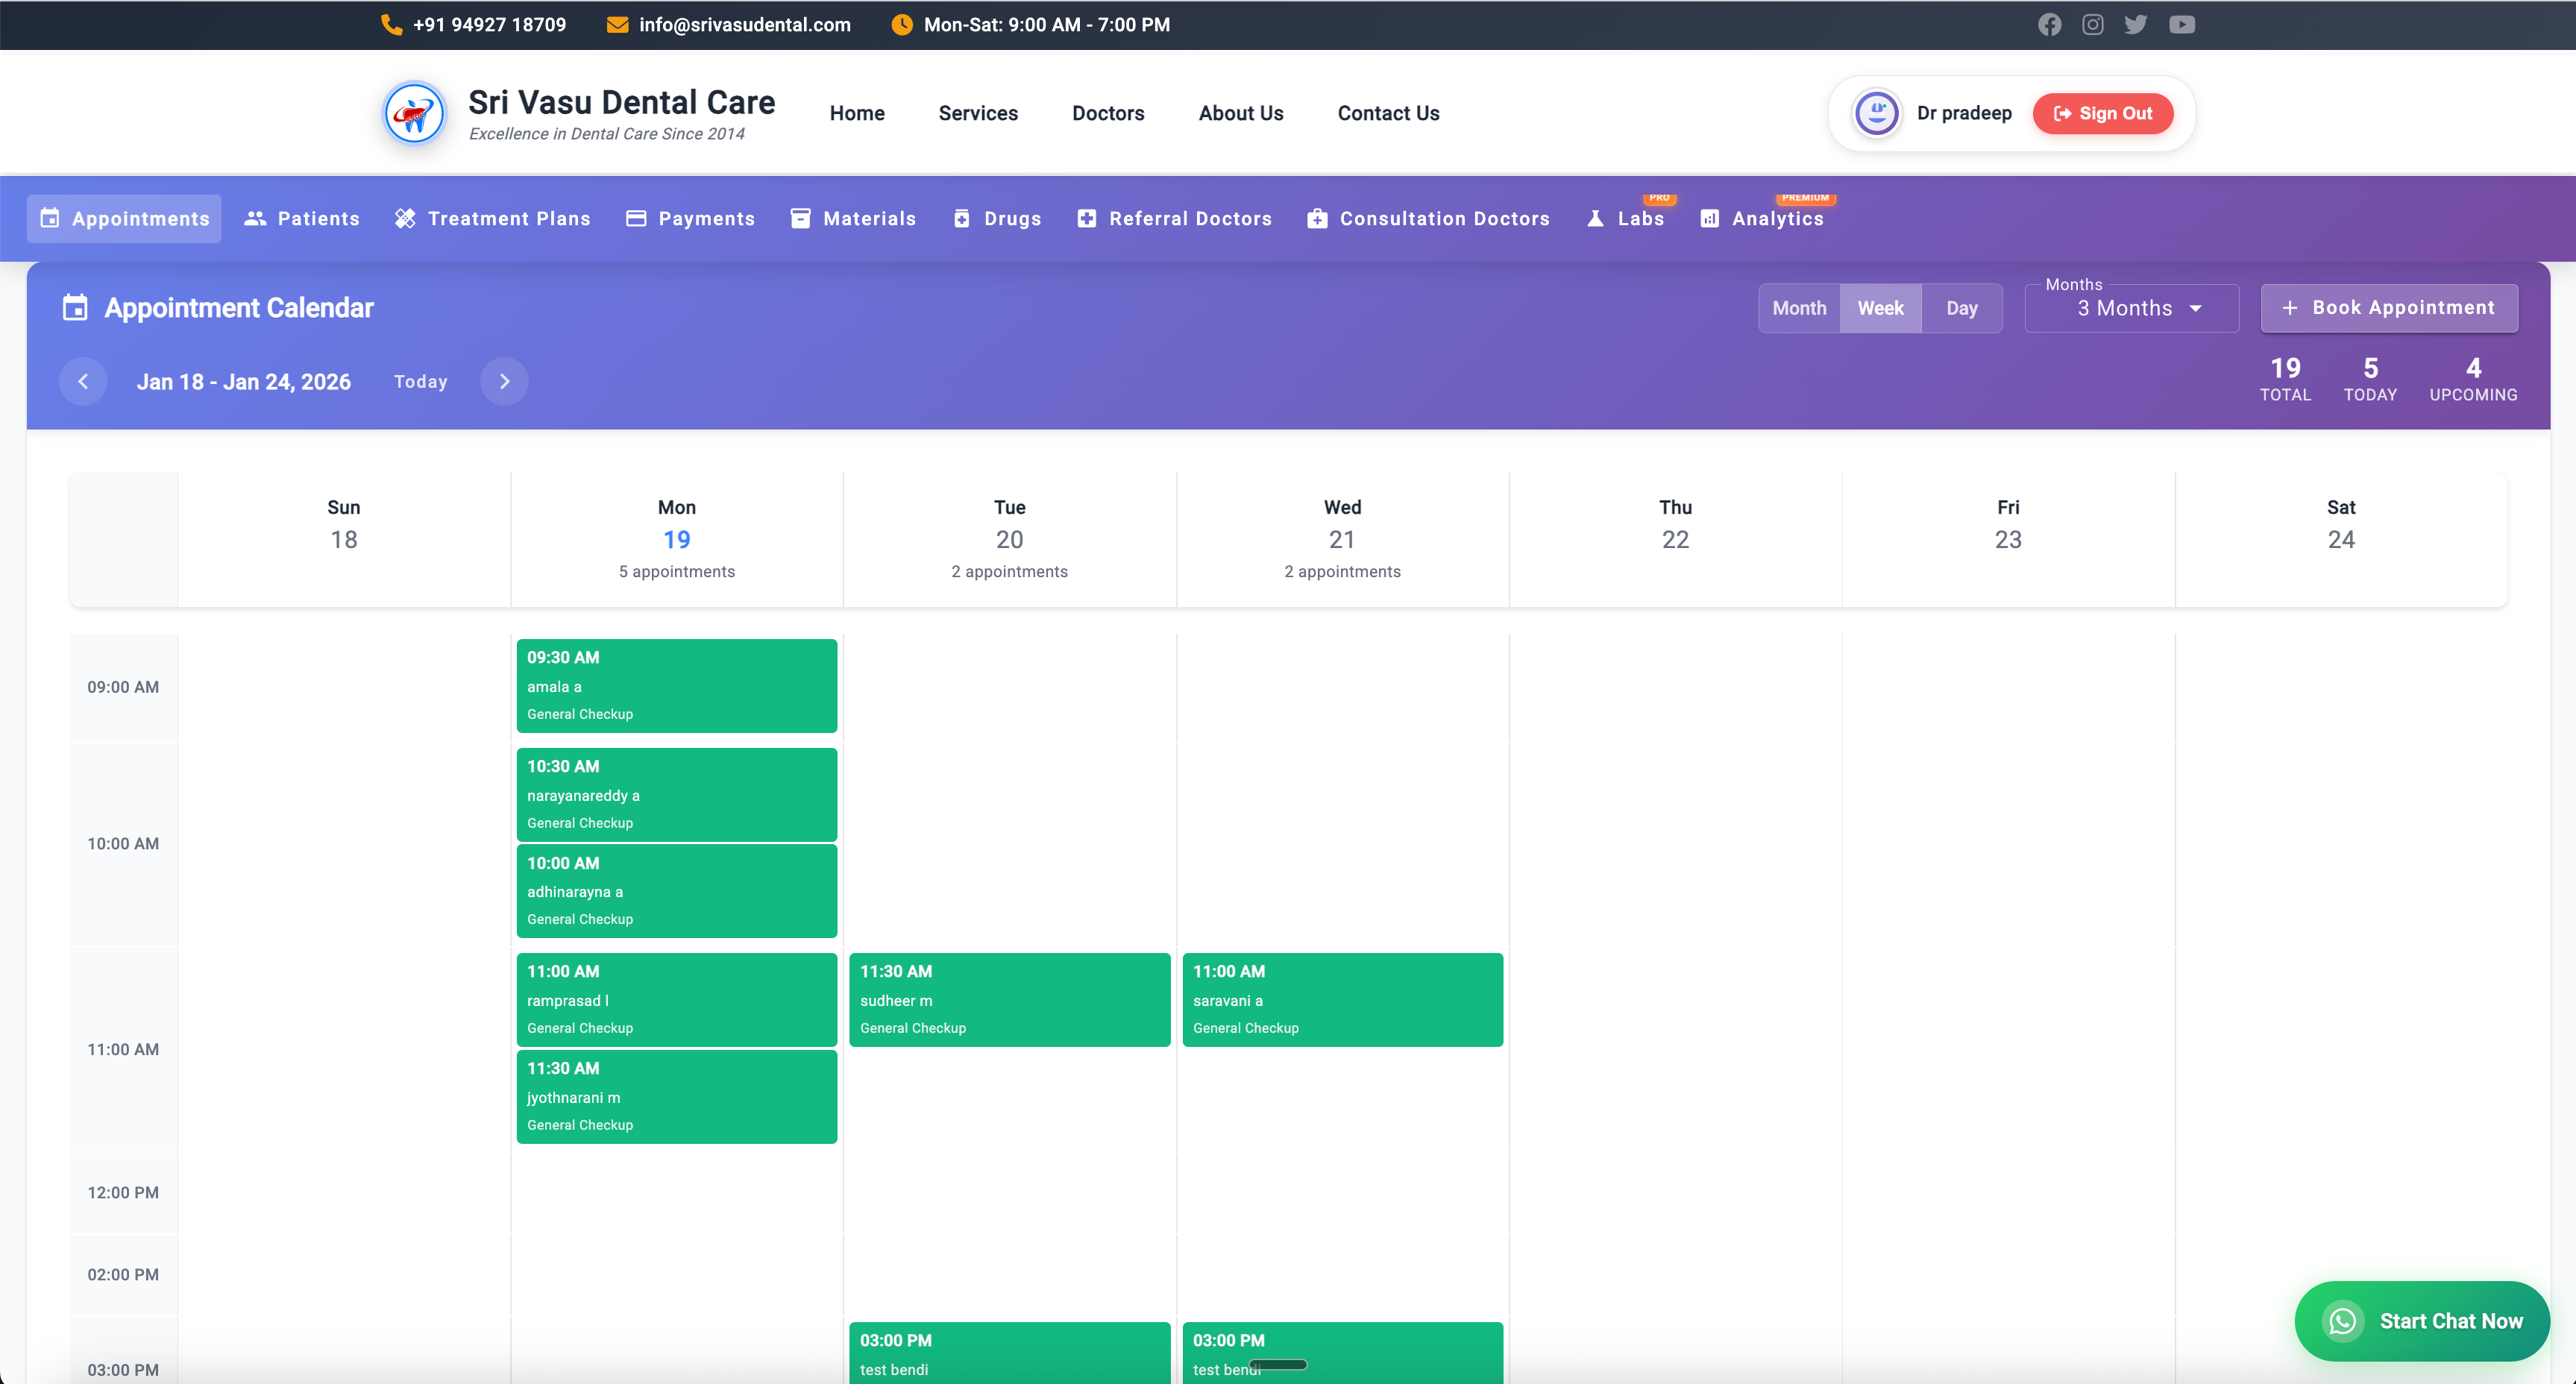The image size is (2576, 1384).
Task: Click the Book Appointment button
Action: [2388, 308]
